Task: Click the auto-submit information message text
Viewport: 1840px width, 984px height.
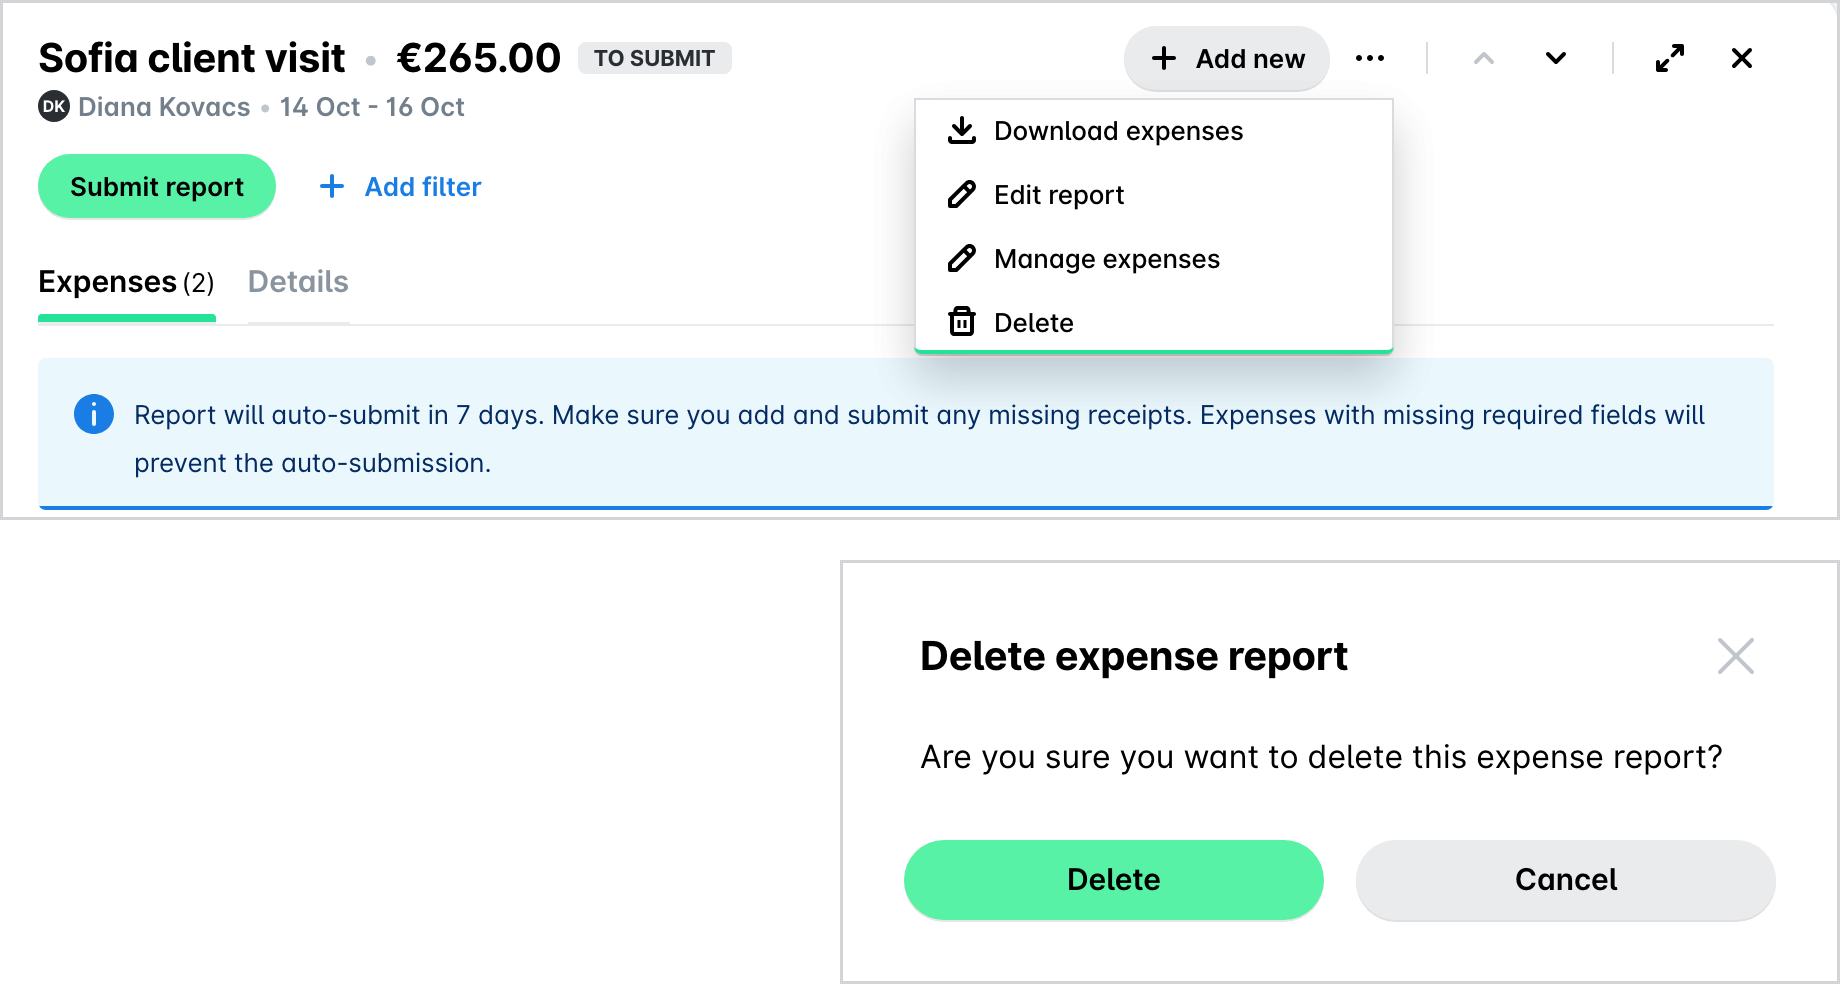Action: pyautogui.click(x=919, y=439)
